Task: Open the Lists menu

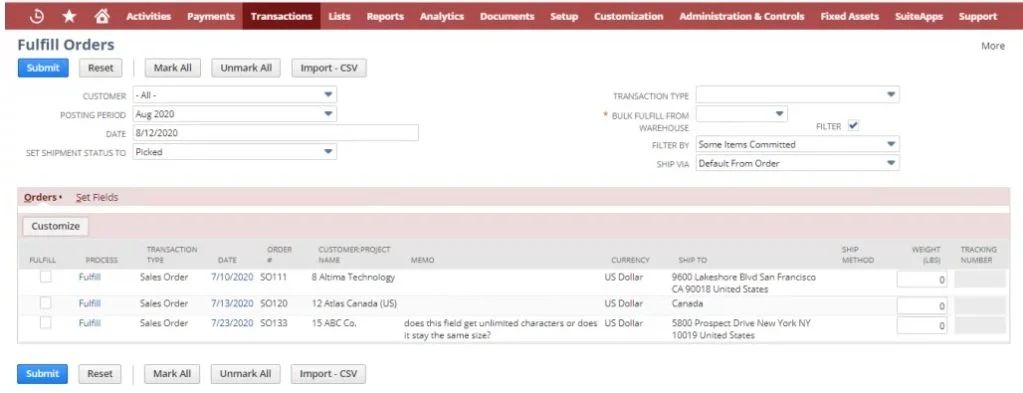Action: point(339,16)
